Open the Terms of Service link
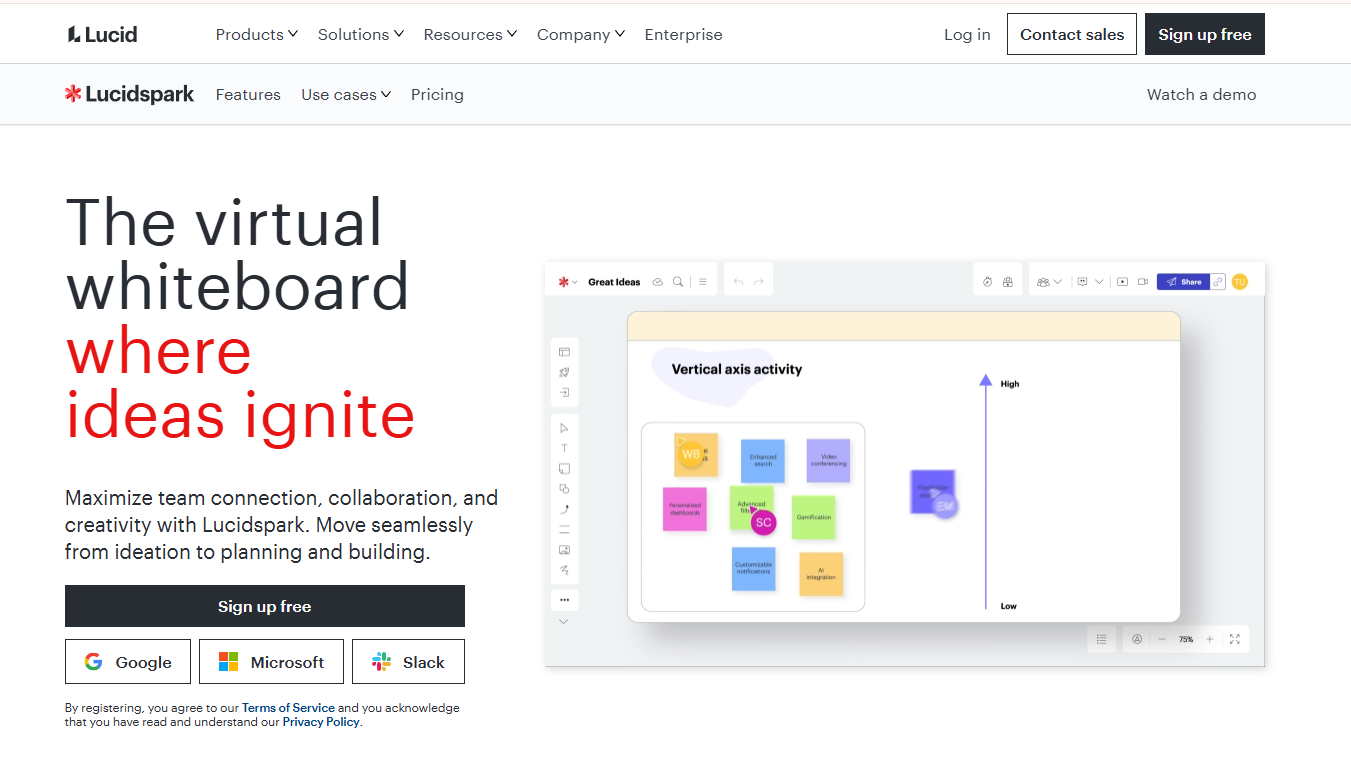 pyautogui.click(x=288, y=708)
